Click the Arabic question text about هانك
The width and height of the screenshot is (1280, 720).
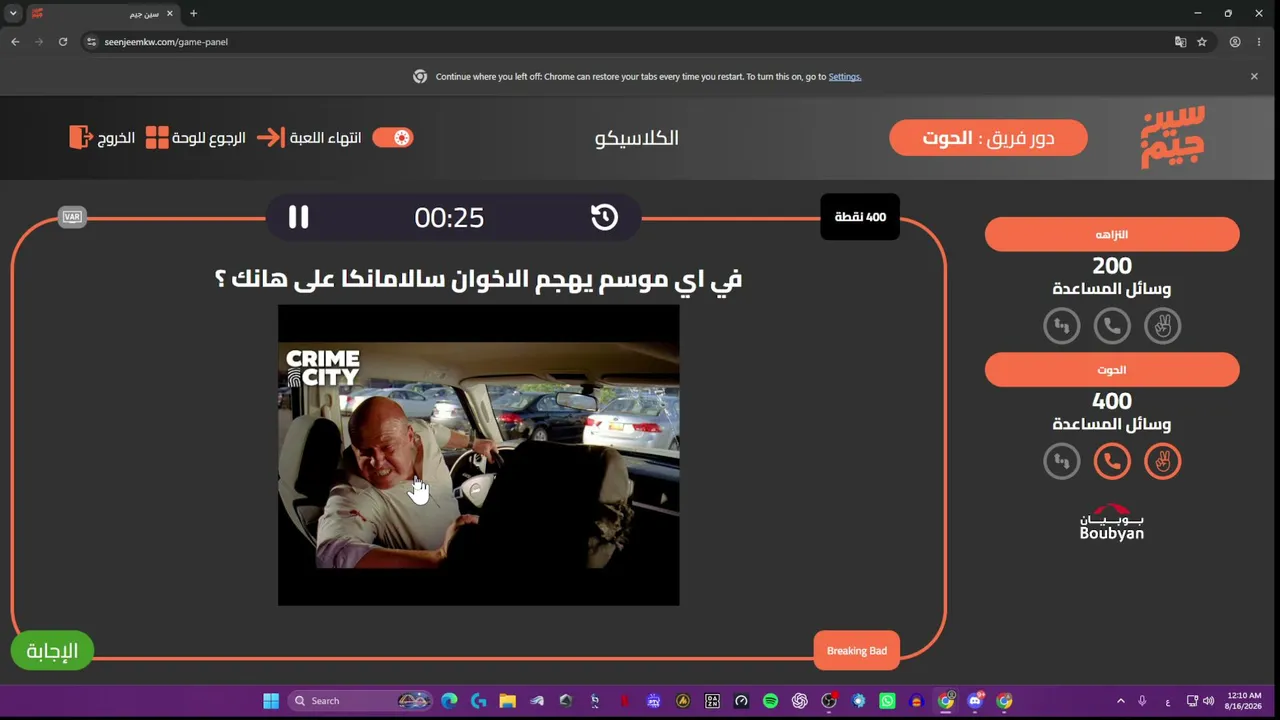point(478,279)
